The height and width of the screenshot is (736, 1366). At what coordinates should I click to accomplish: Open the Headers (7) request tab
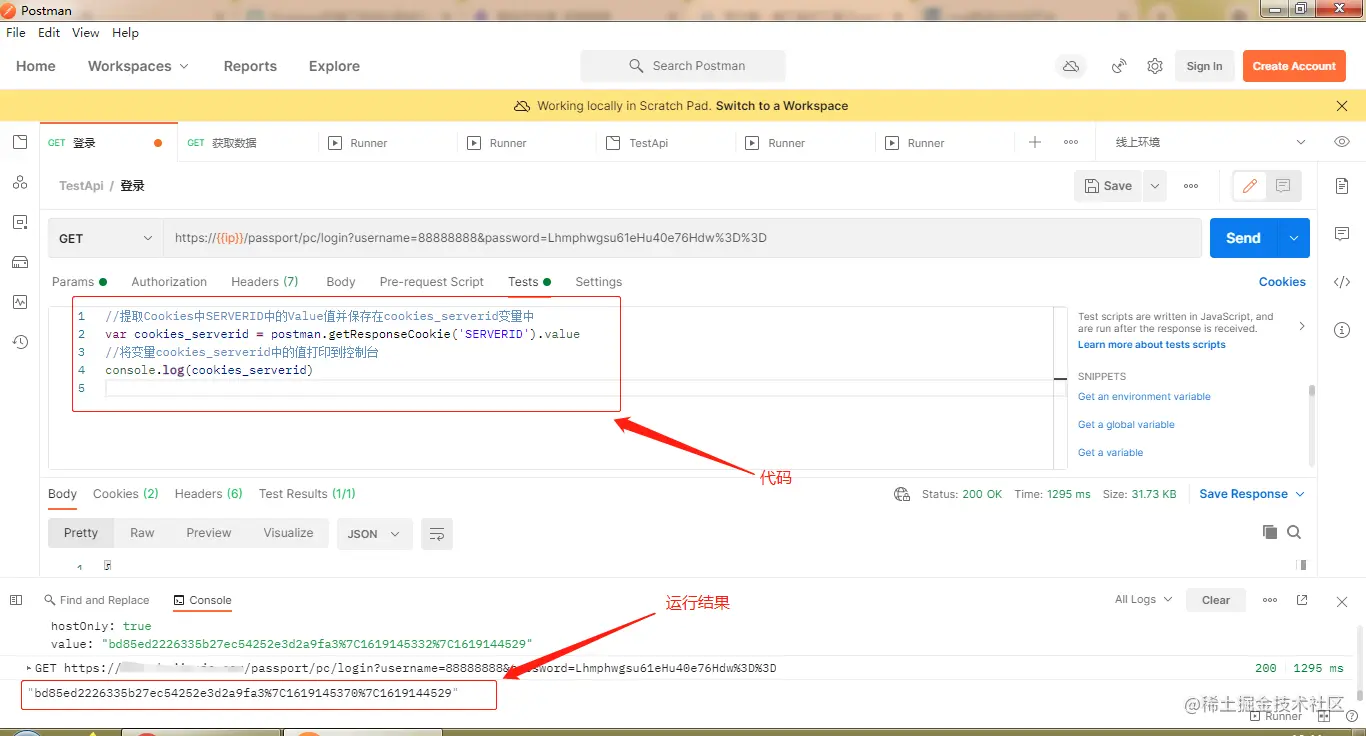click(265, 282)
